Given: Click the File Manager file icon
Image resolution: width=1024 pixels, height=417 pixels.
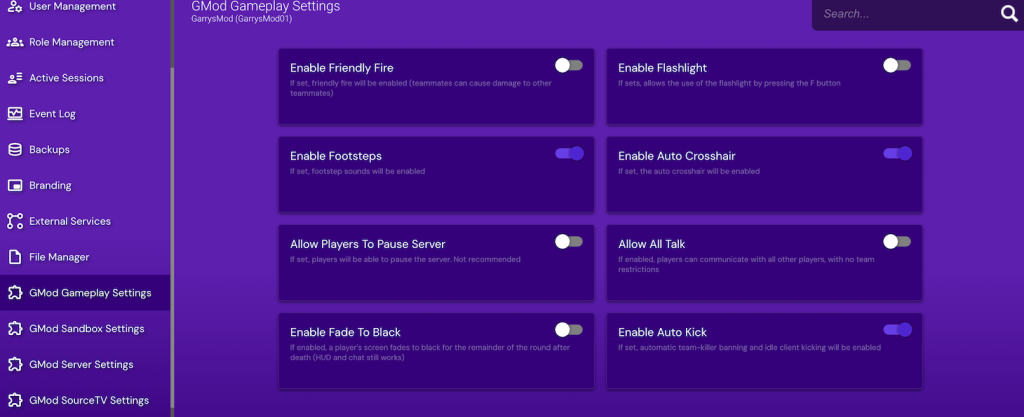Looking at the screenshot, I should coord(15,257).
